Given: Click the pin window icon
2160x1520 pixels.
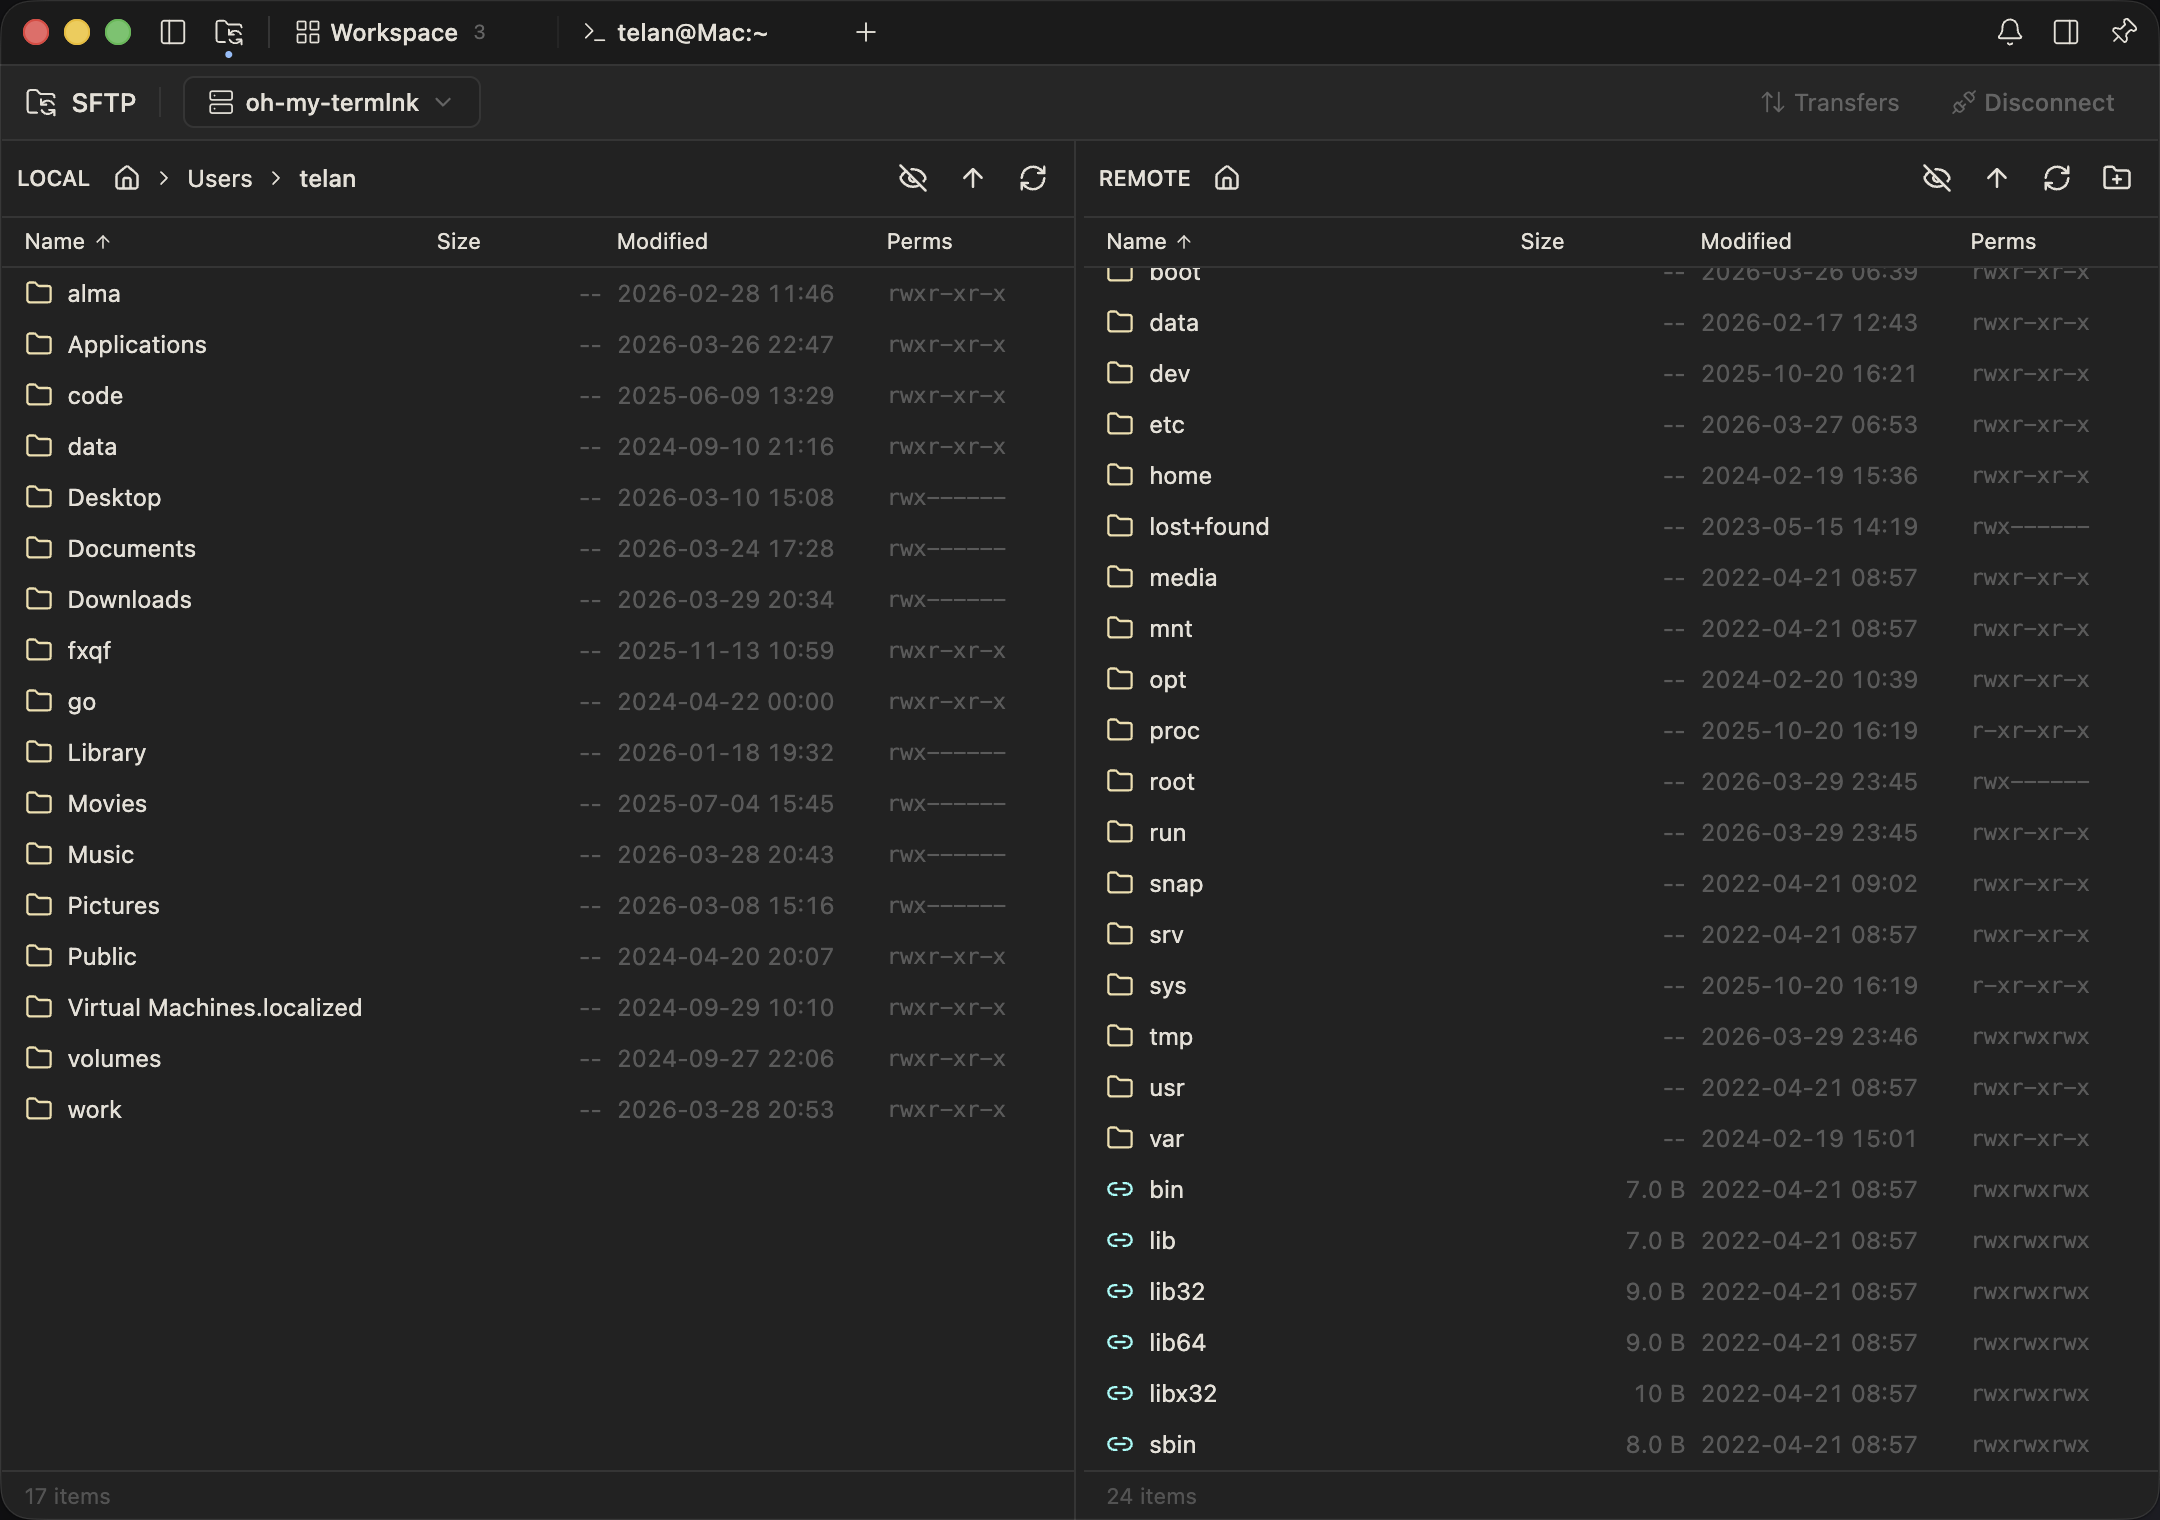Looking at the screenshot, I should [2123, 33].
